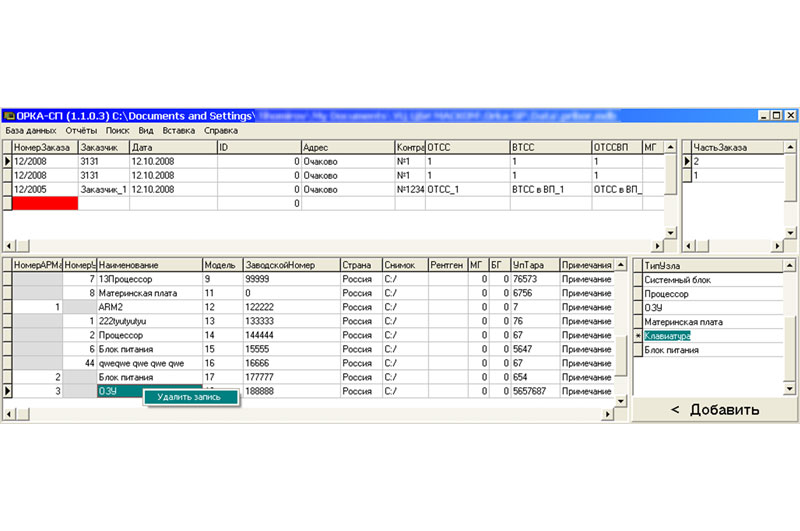Click components grid horizontal scroll right arrow

(608, 414)
